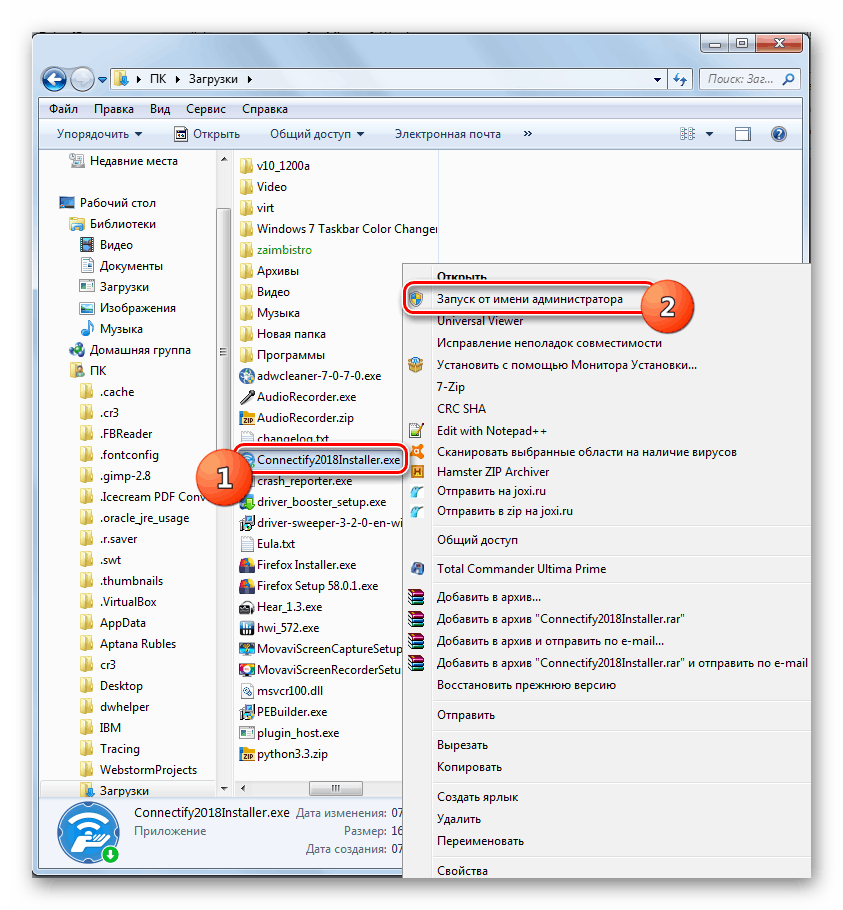
Task: Click the Forward navigation arrow
Action: coord(82,80)
